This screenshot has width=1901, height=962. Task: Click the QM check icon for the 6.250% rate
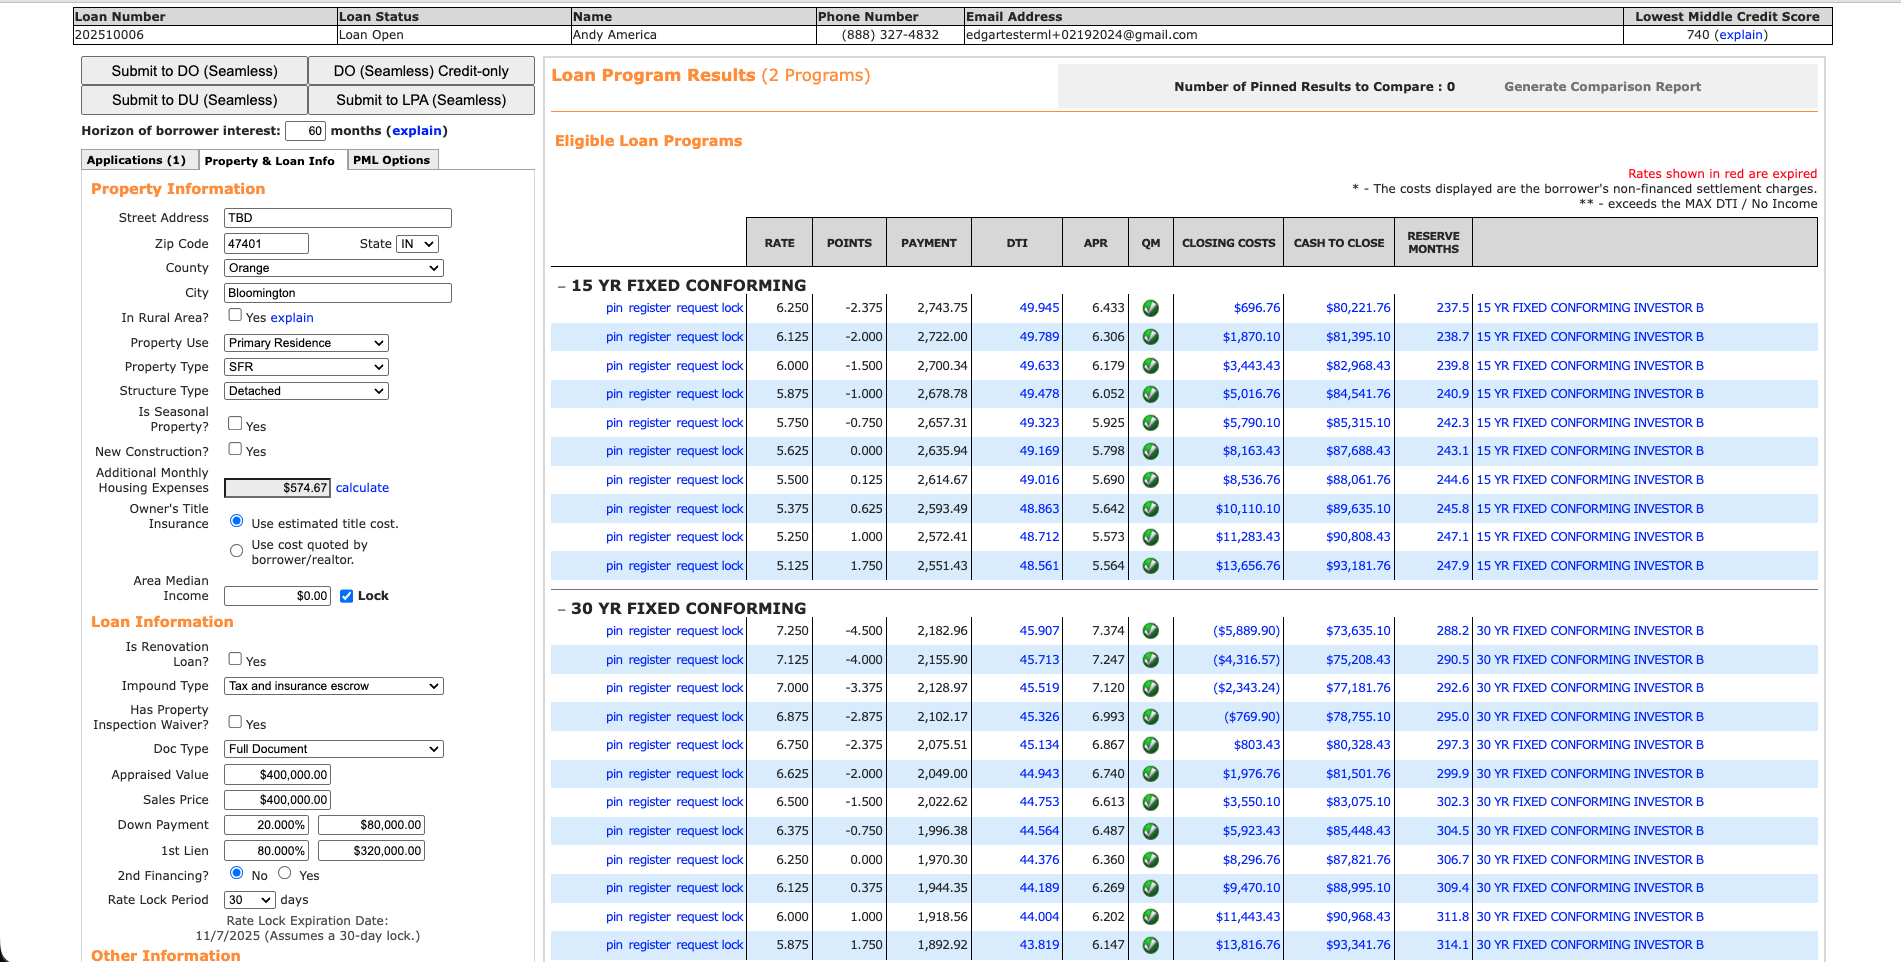(x=1150, y=308)
